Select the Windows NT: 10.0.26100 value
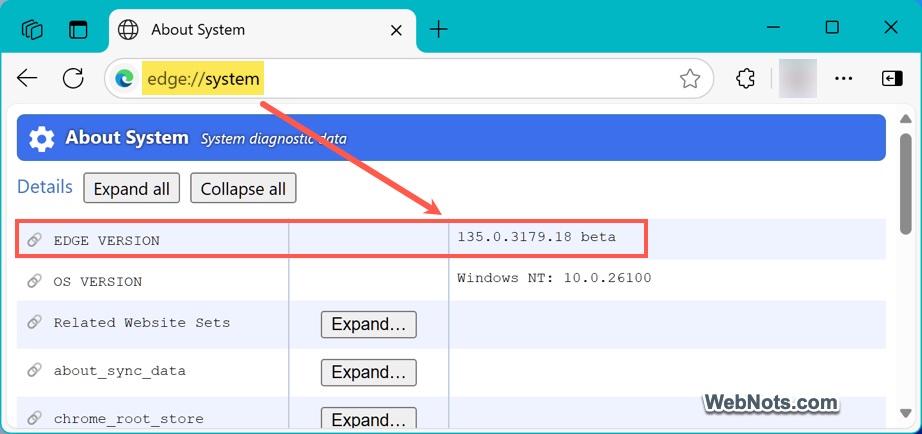922x434 pixels. point(554,278)
